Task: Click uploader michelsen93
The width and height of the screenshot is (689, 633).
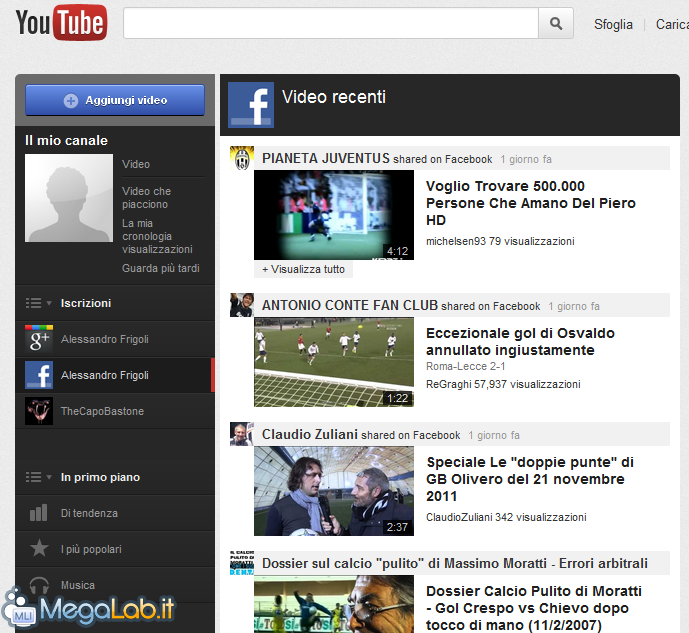Action: [456, 241]
